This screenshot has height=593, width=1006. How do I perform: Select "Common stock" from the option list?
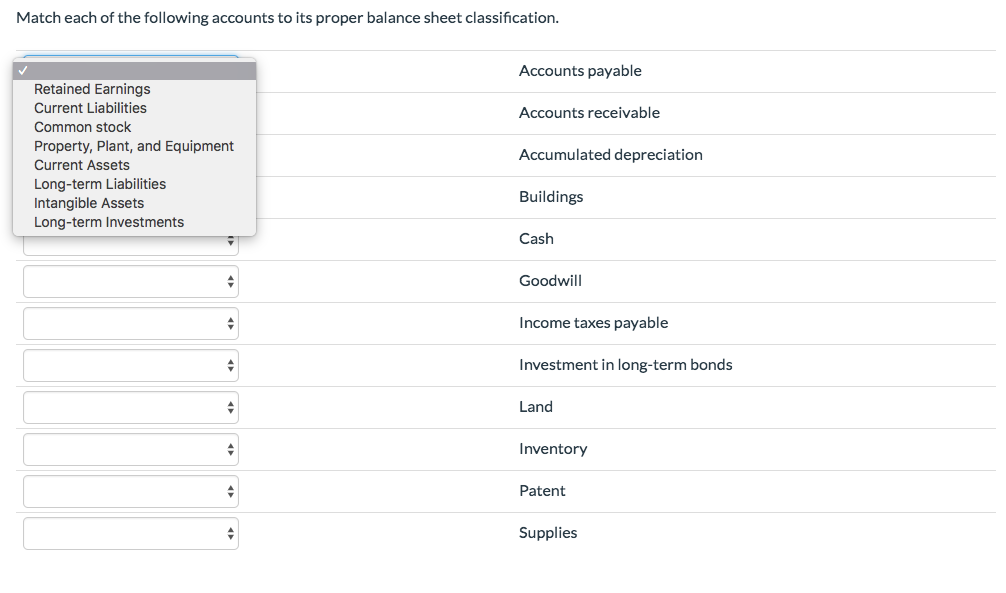(x=82, y=127)
